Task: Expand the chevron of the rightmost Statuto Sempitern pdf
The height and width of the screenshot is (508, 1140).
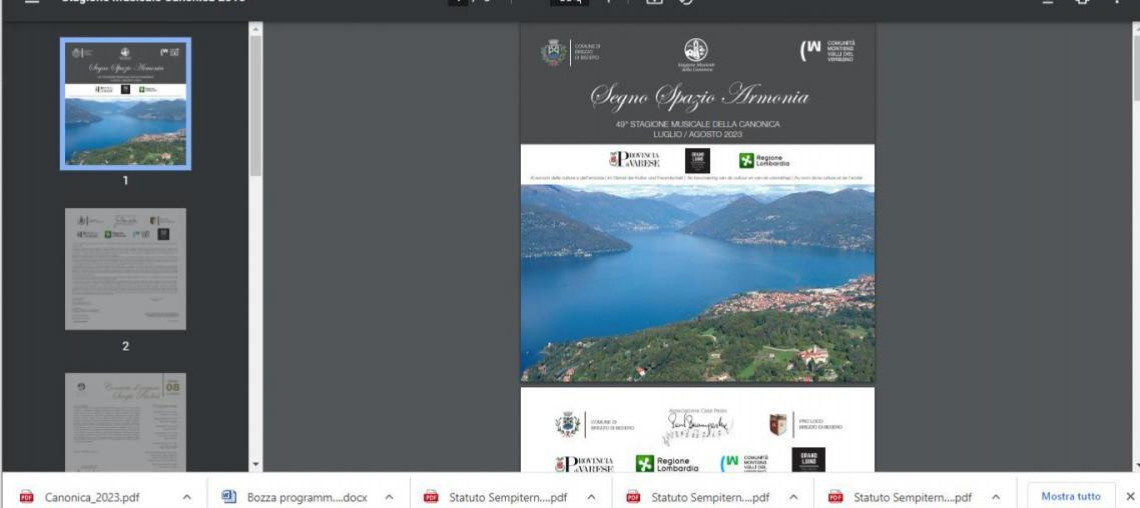Action: (x=996, y=495)
